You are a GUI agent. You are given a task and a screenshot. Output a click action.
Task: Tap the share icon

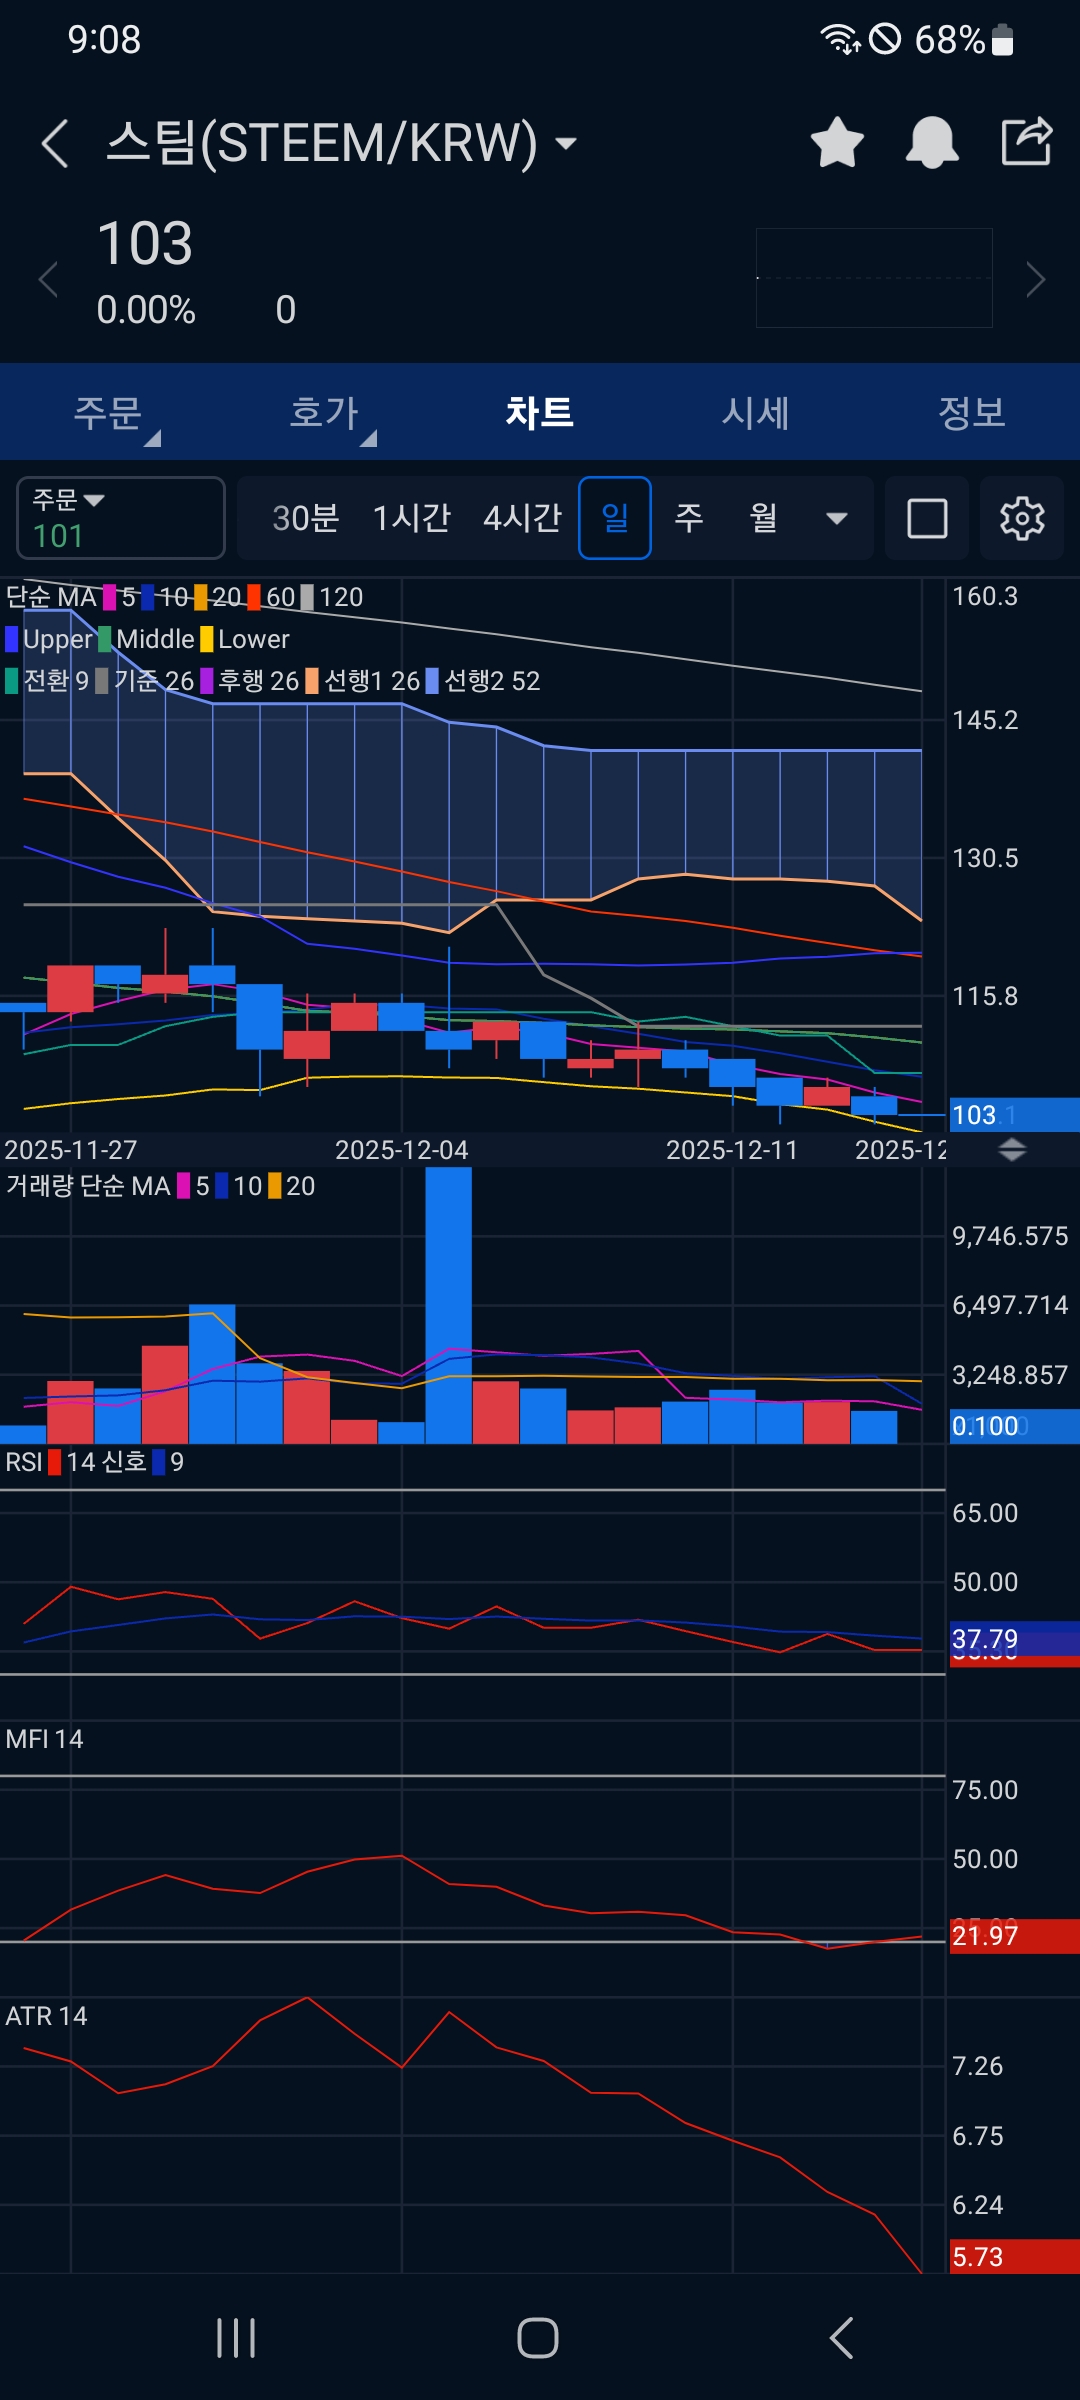1027,141
